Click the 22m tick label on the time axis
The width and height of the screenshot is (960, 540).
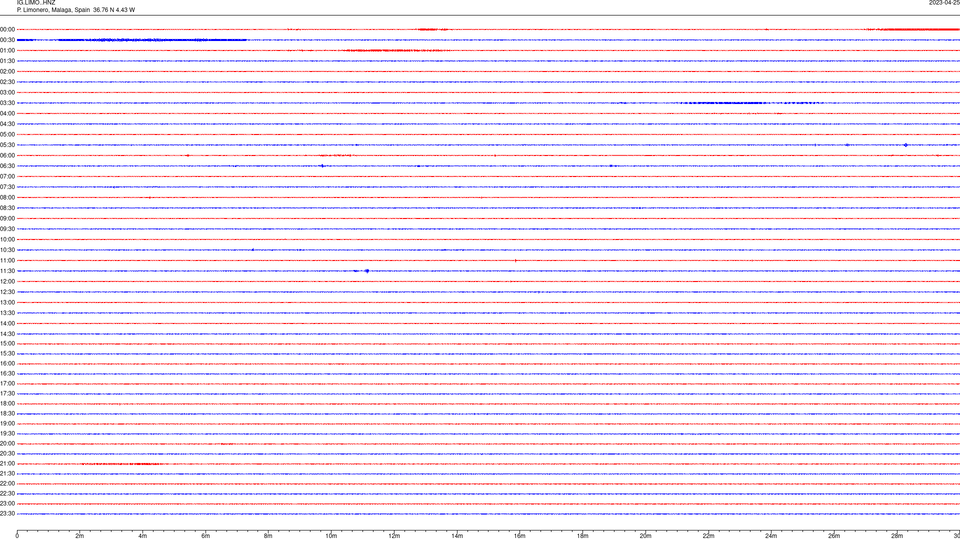(708, 536)
